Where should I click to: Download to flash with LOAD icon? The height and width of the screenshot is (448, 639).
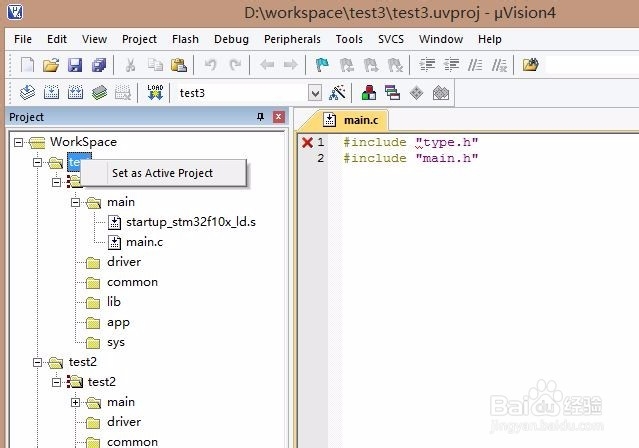tap(155, 93)
